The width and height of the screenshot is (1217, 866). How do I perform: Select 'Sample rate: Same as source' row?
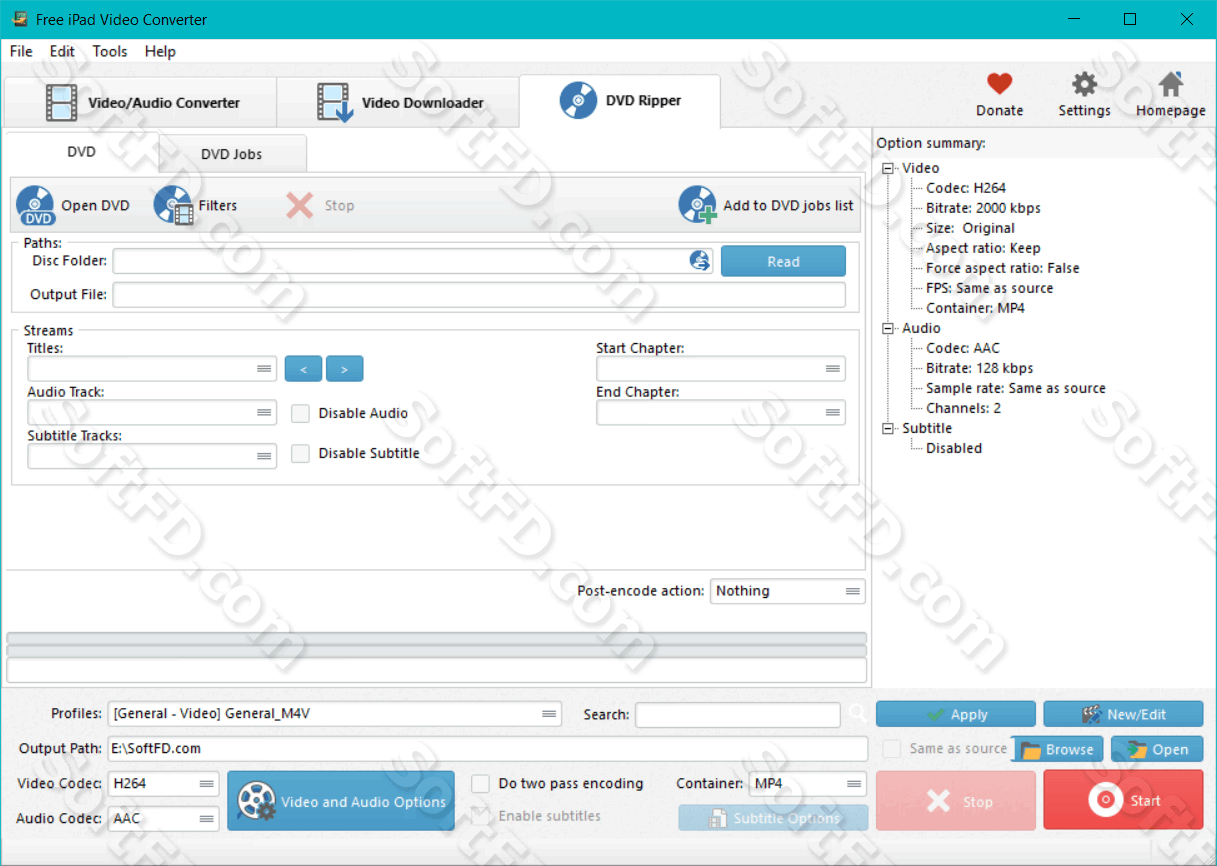click(1016, 388)
